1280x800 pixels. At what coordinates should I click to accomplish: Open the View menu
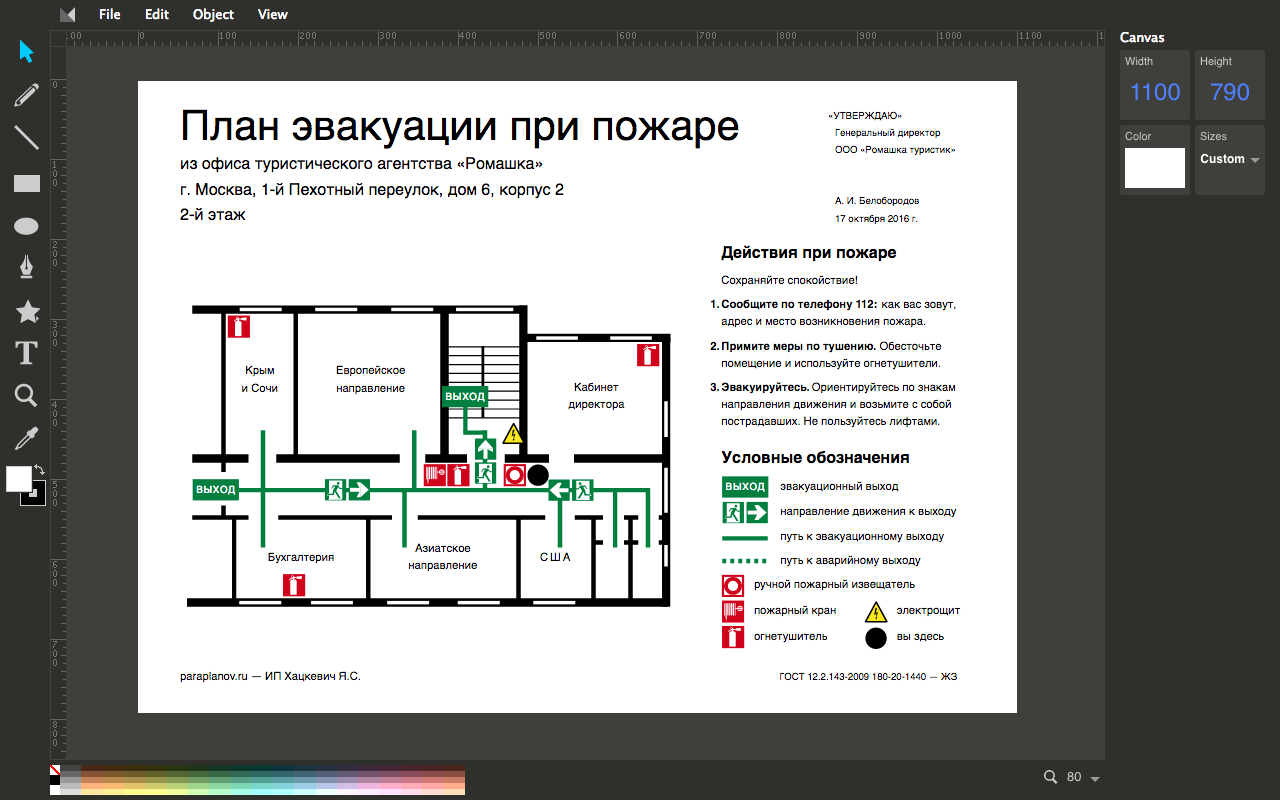(272, 14)
